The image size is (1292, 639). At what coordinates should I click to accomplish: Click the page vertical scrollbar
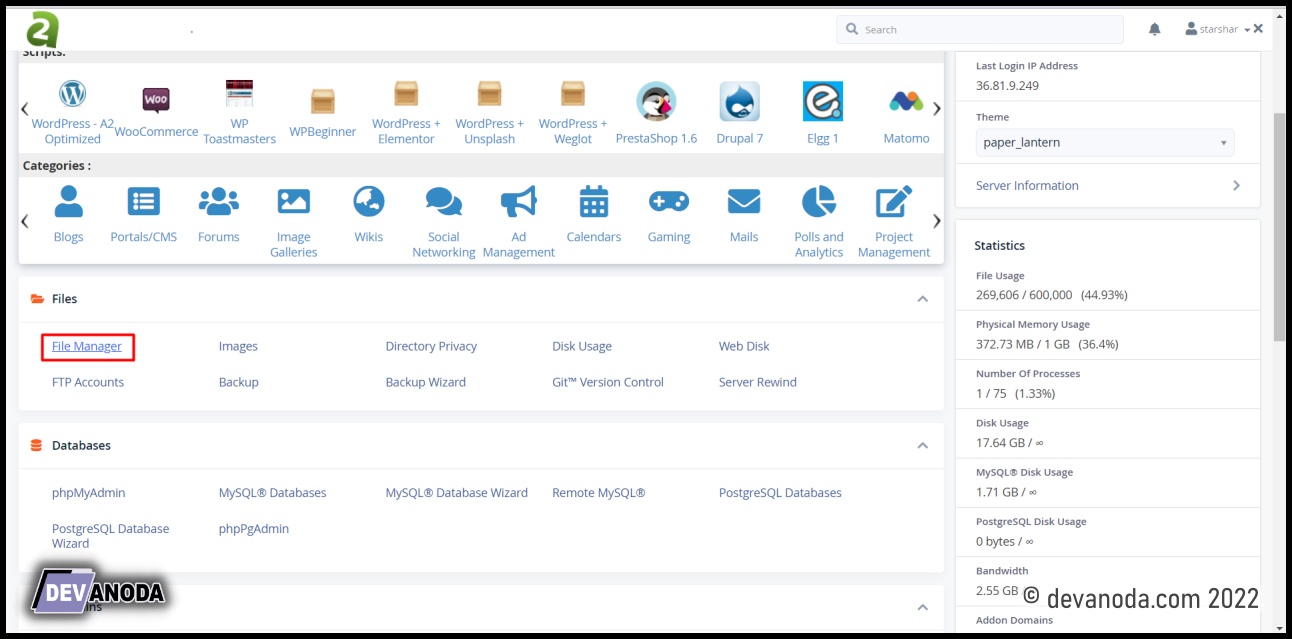(1279, 226)
